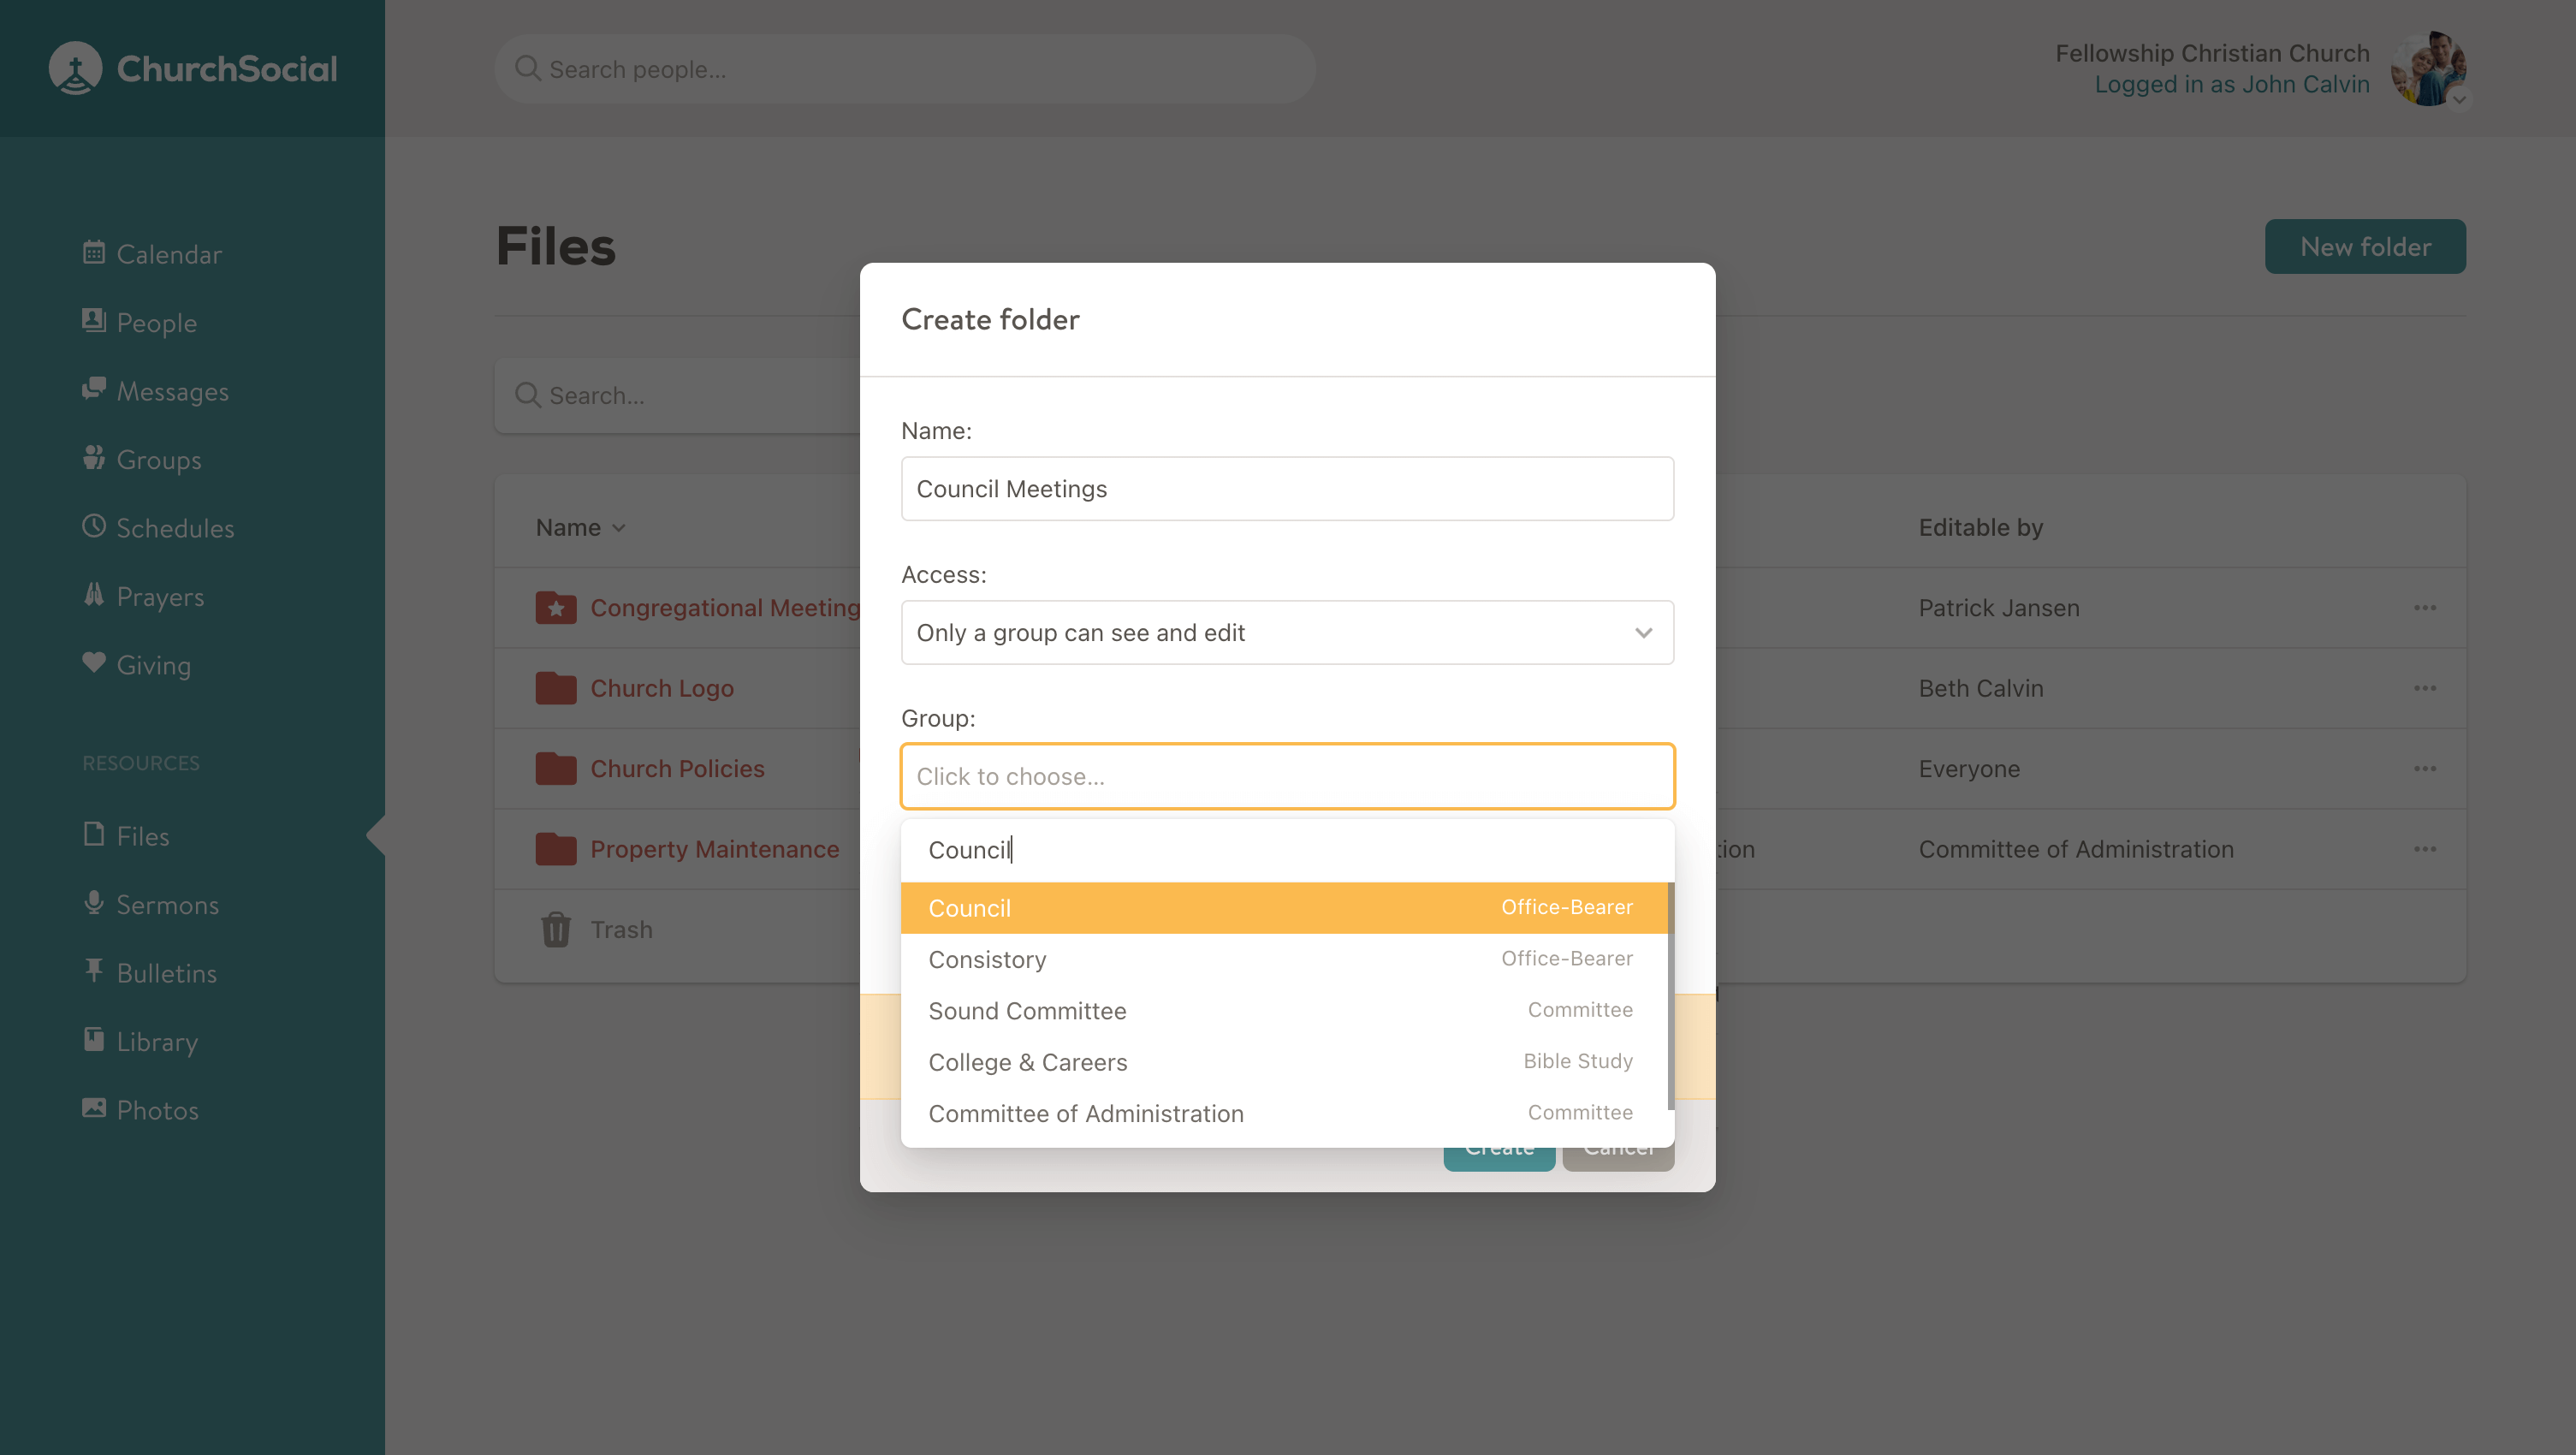Go to Messages in the sidebar
Image resolution: width=2576 pixels, height=1455 pixels.
point(155,391)
